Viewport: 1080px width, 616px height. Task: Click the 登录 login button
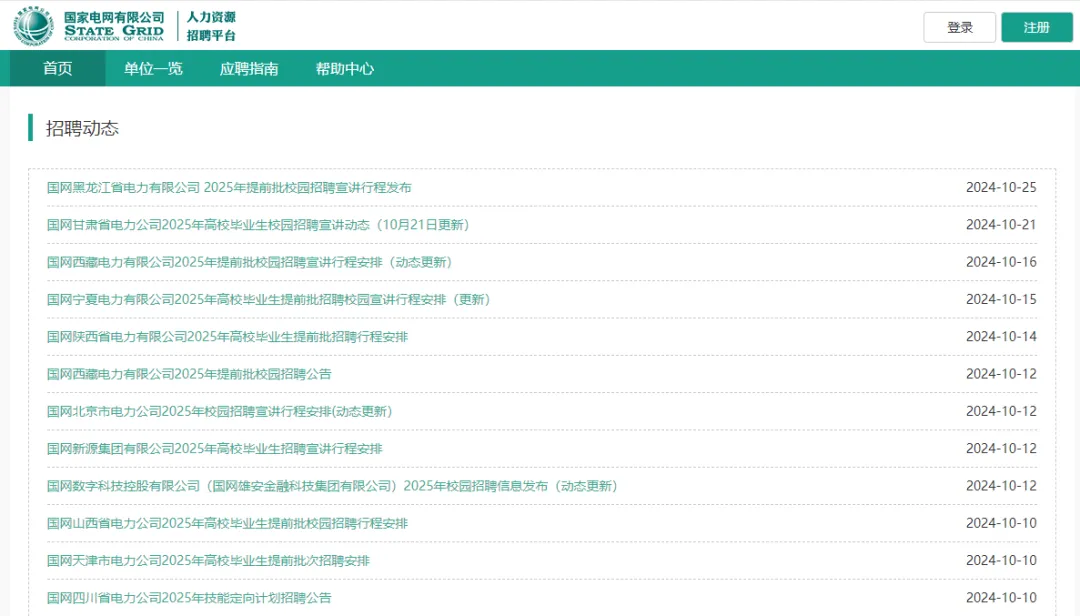pyautogui.click(x=959, y=28)
